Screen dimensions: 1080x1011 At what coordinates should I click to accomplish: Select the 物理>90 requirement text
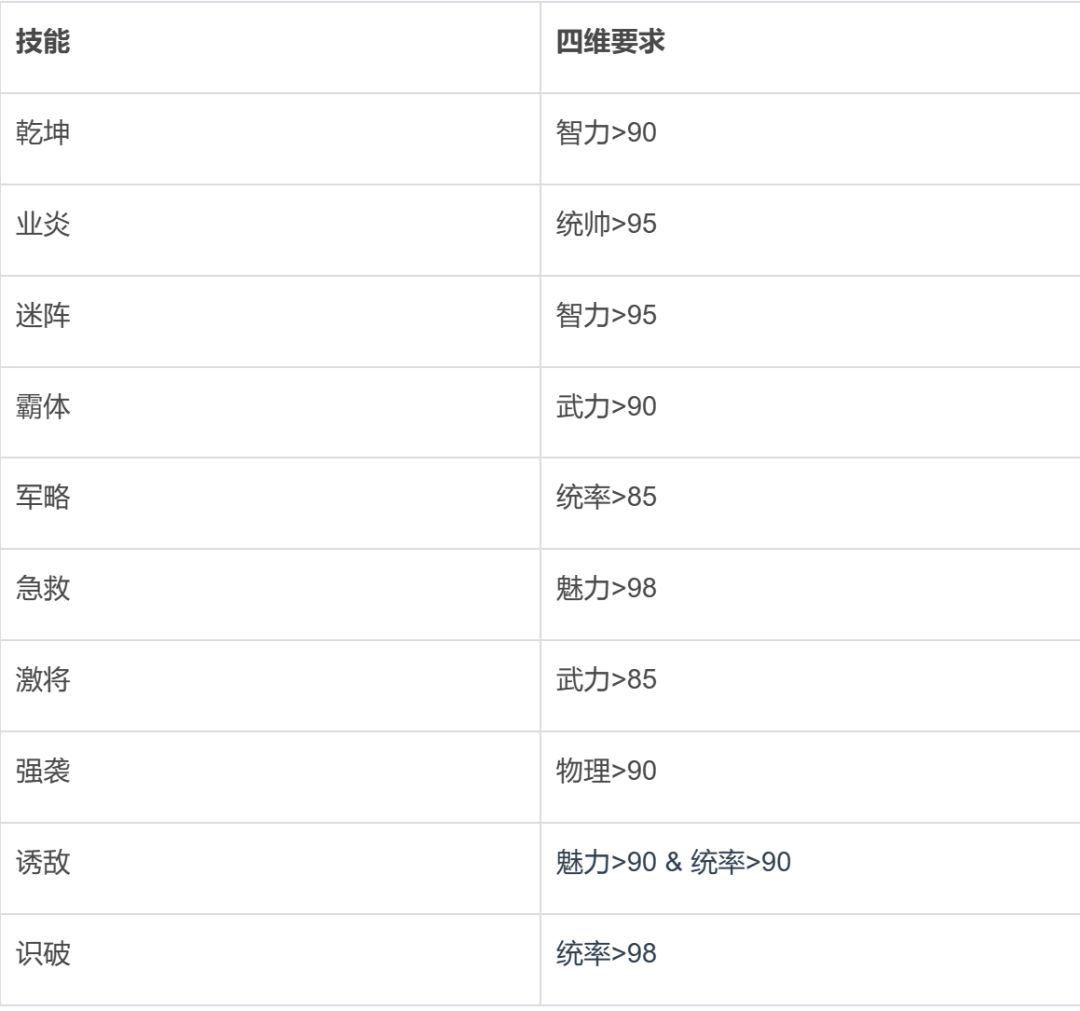[606, 772]
